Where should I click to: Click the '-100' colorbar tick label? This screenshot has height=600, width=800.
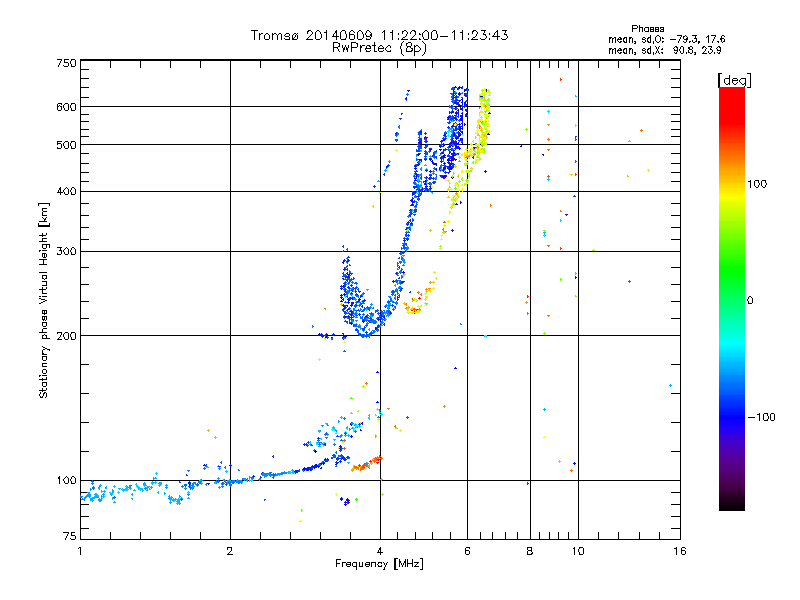(x=762, y=417)
